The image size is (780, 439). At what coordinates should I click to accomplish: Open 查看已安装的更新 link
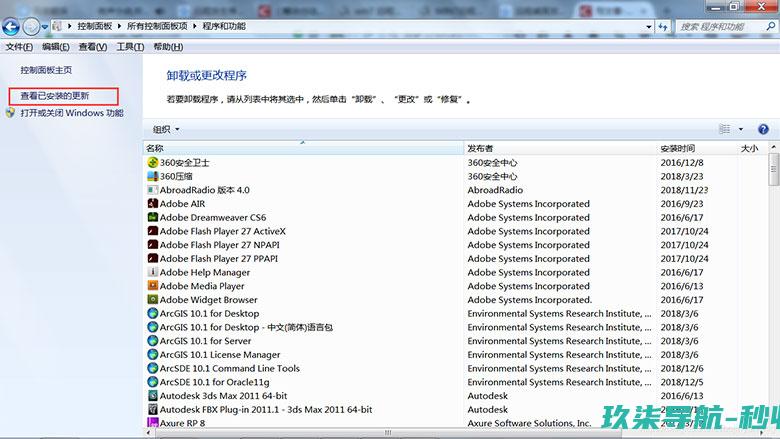55,96
